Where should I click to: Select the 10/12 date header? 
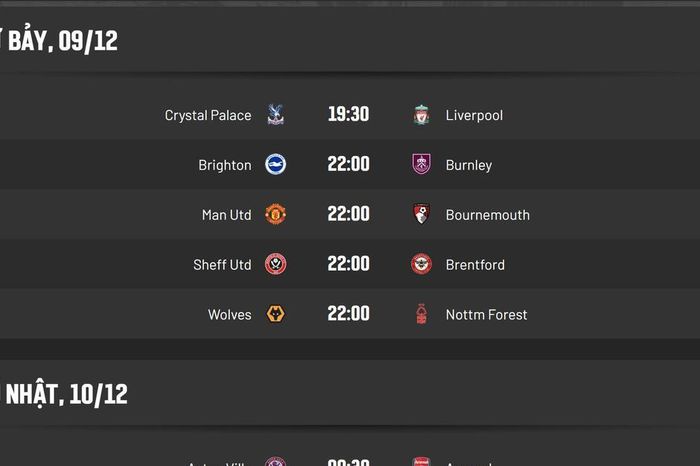pyautogui.click(x=64, y=394)
